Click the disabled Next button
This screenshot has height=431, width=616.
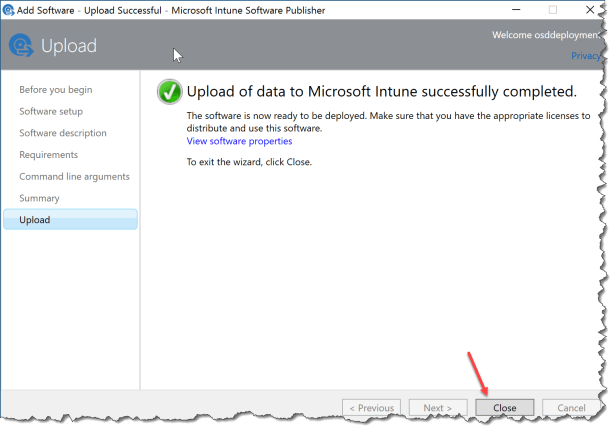[x=438, y=407]
